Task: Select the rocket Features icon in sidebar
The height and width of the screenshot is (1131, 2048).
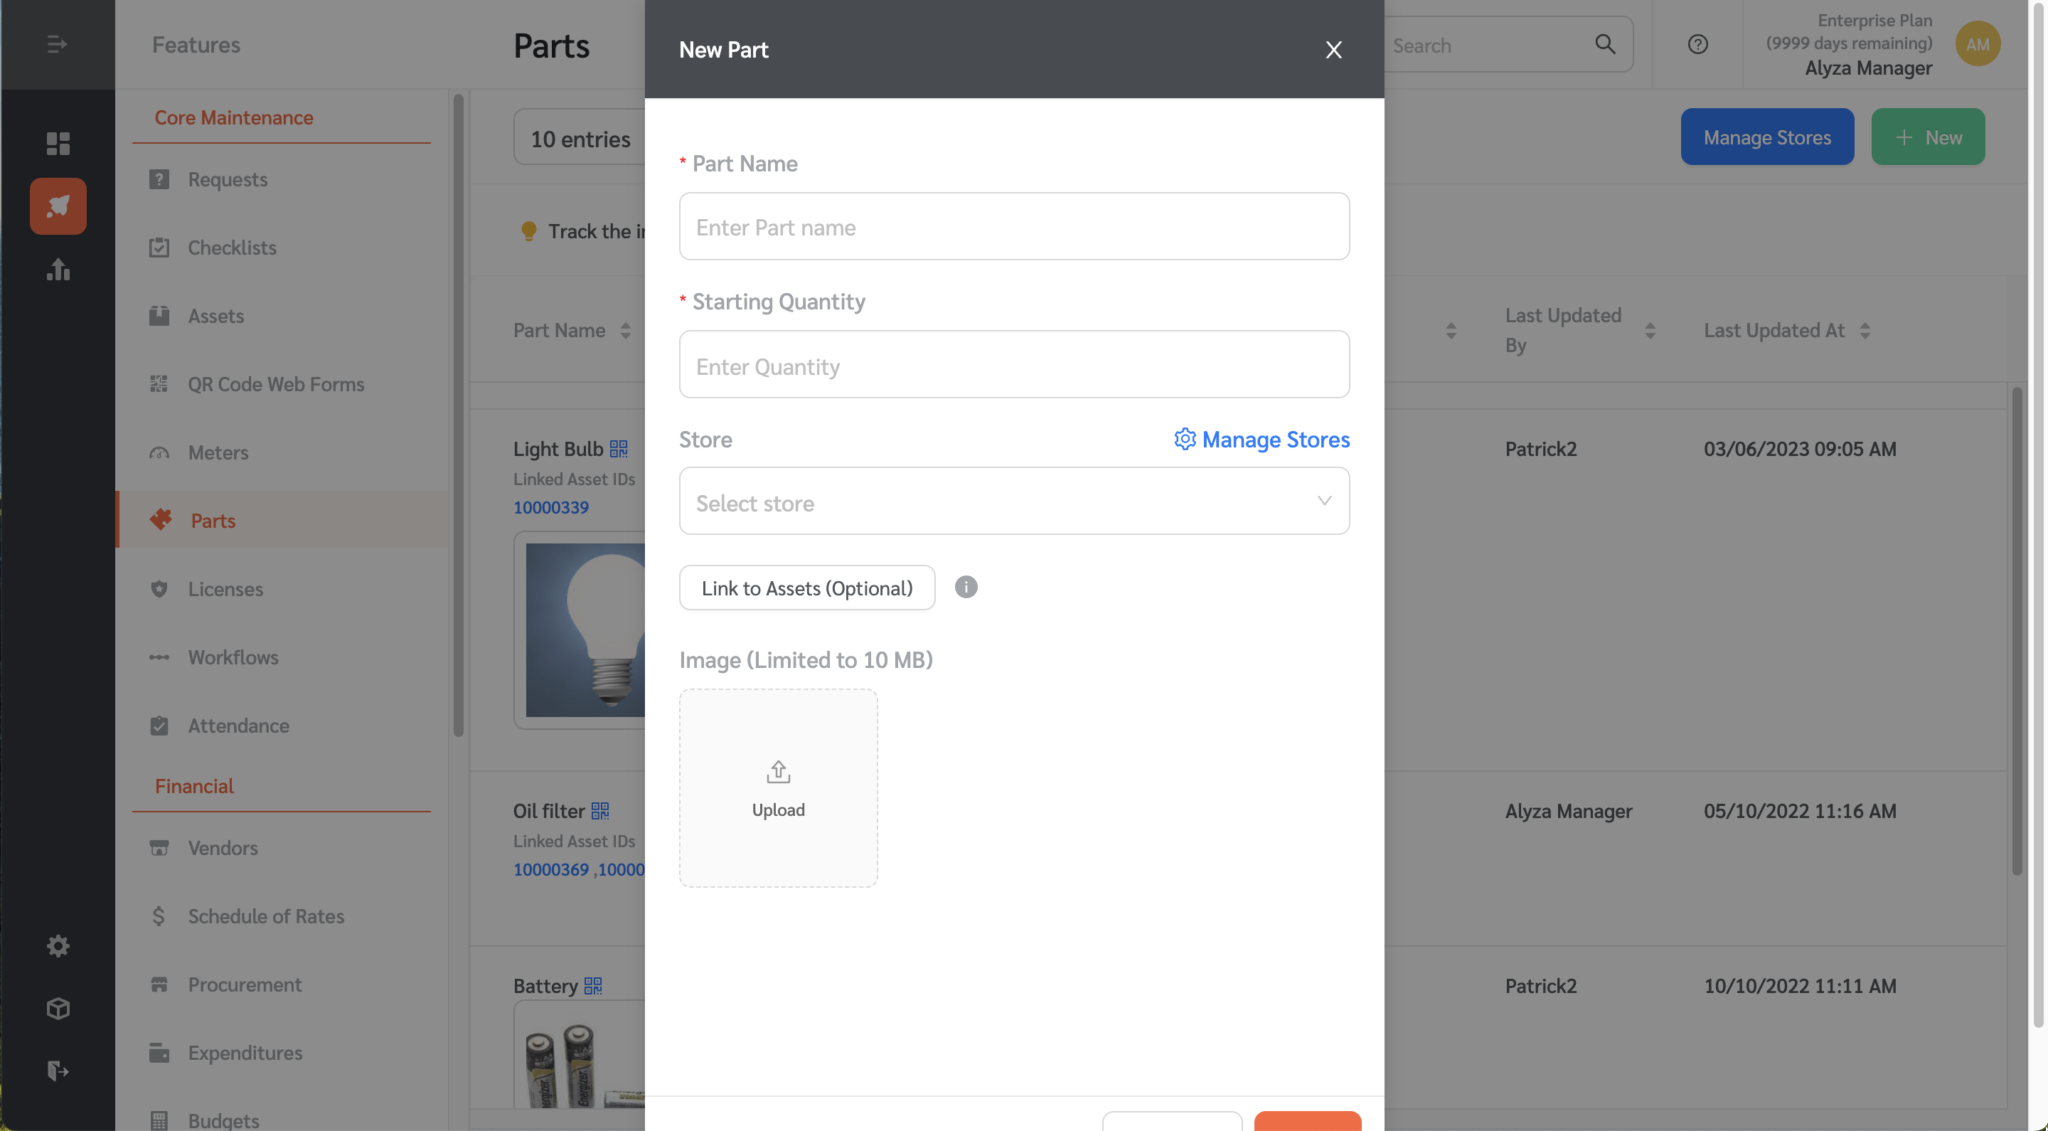Action: point(57,206)
